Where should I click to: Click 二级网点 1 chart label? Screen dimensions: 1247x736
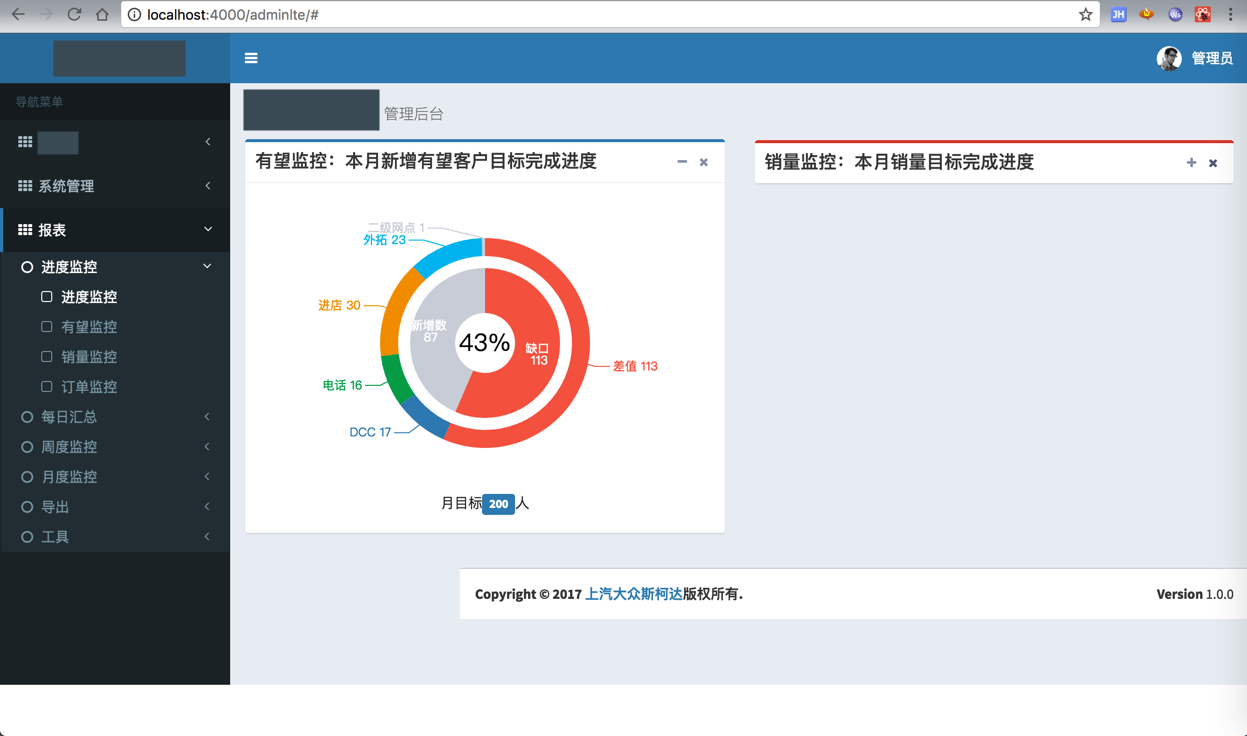click(396, 228)
